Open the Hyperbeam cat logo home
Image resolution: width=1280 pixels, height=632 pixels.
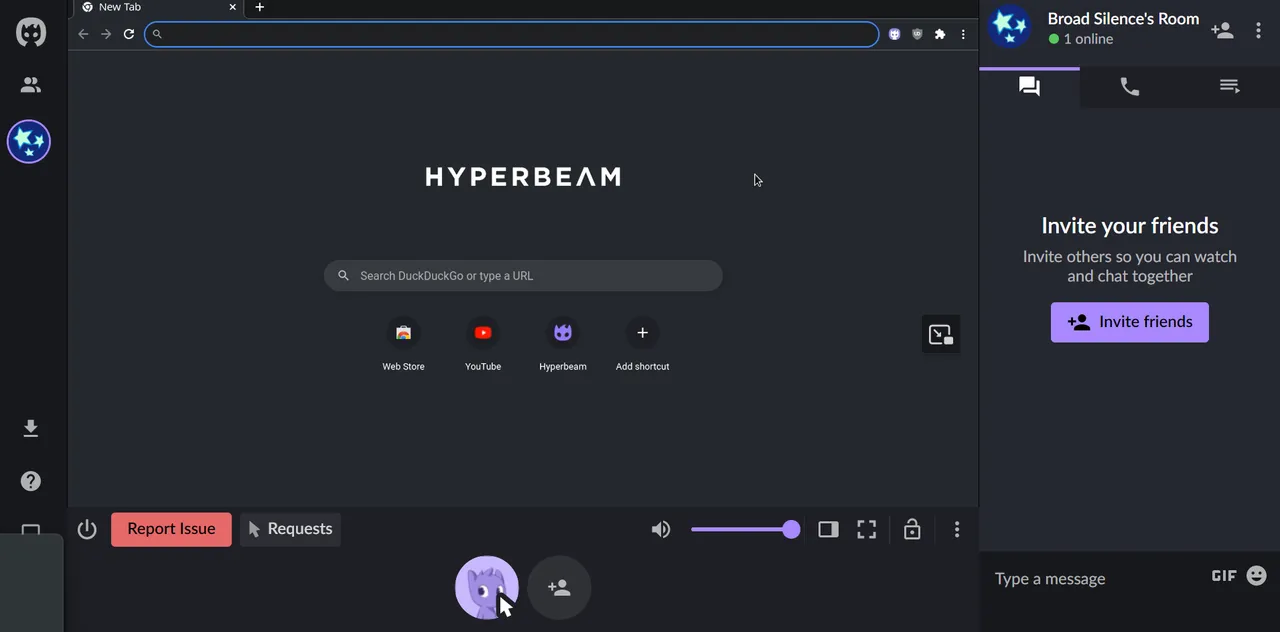coord(31,32)
